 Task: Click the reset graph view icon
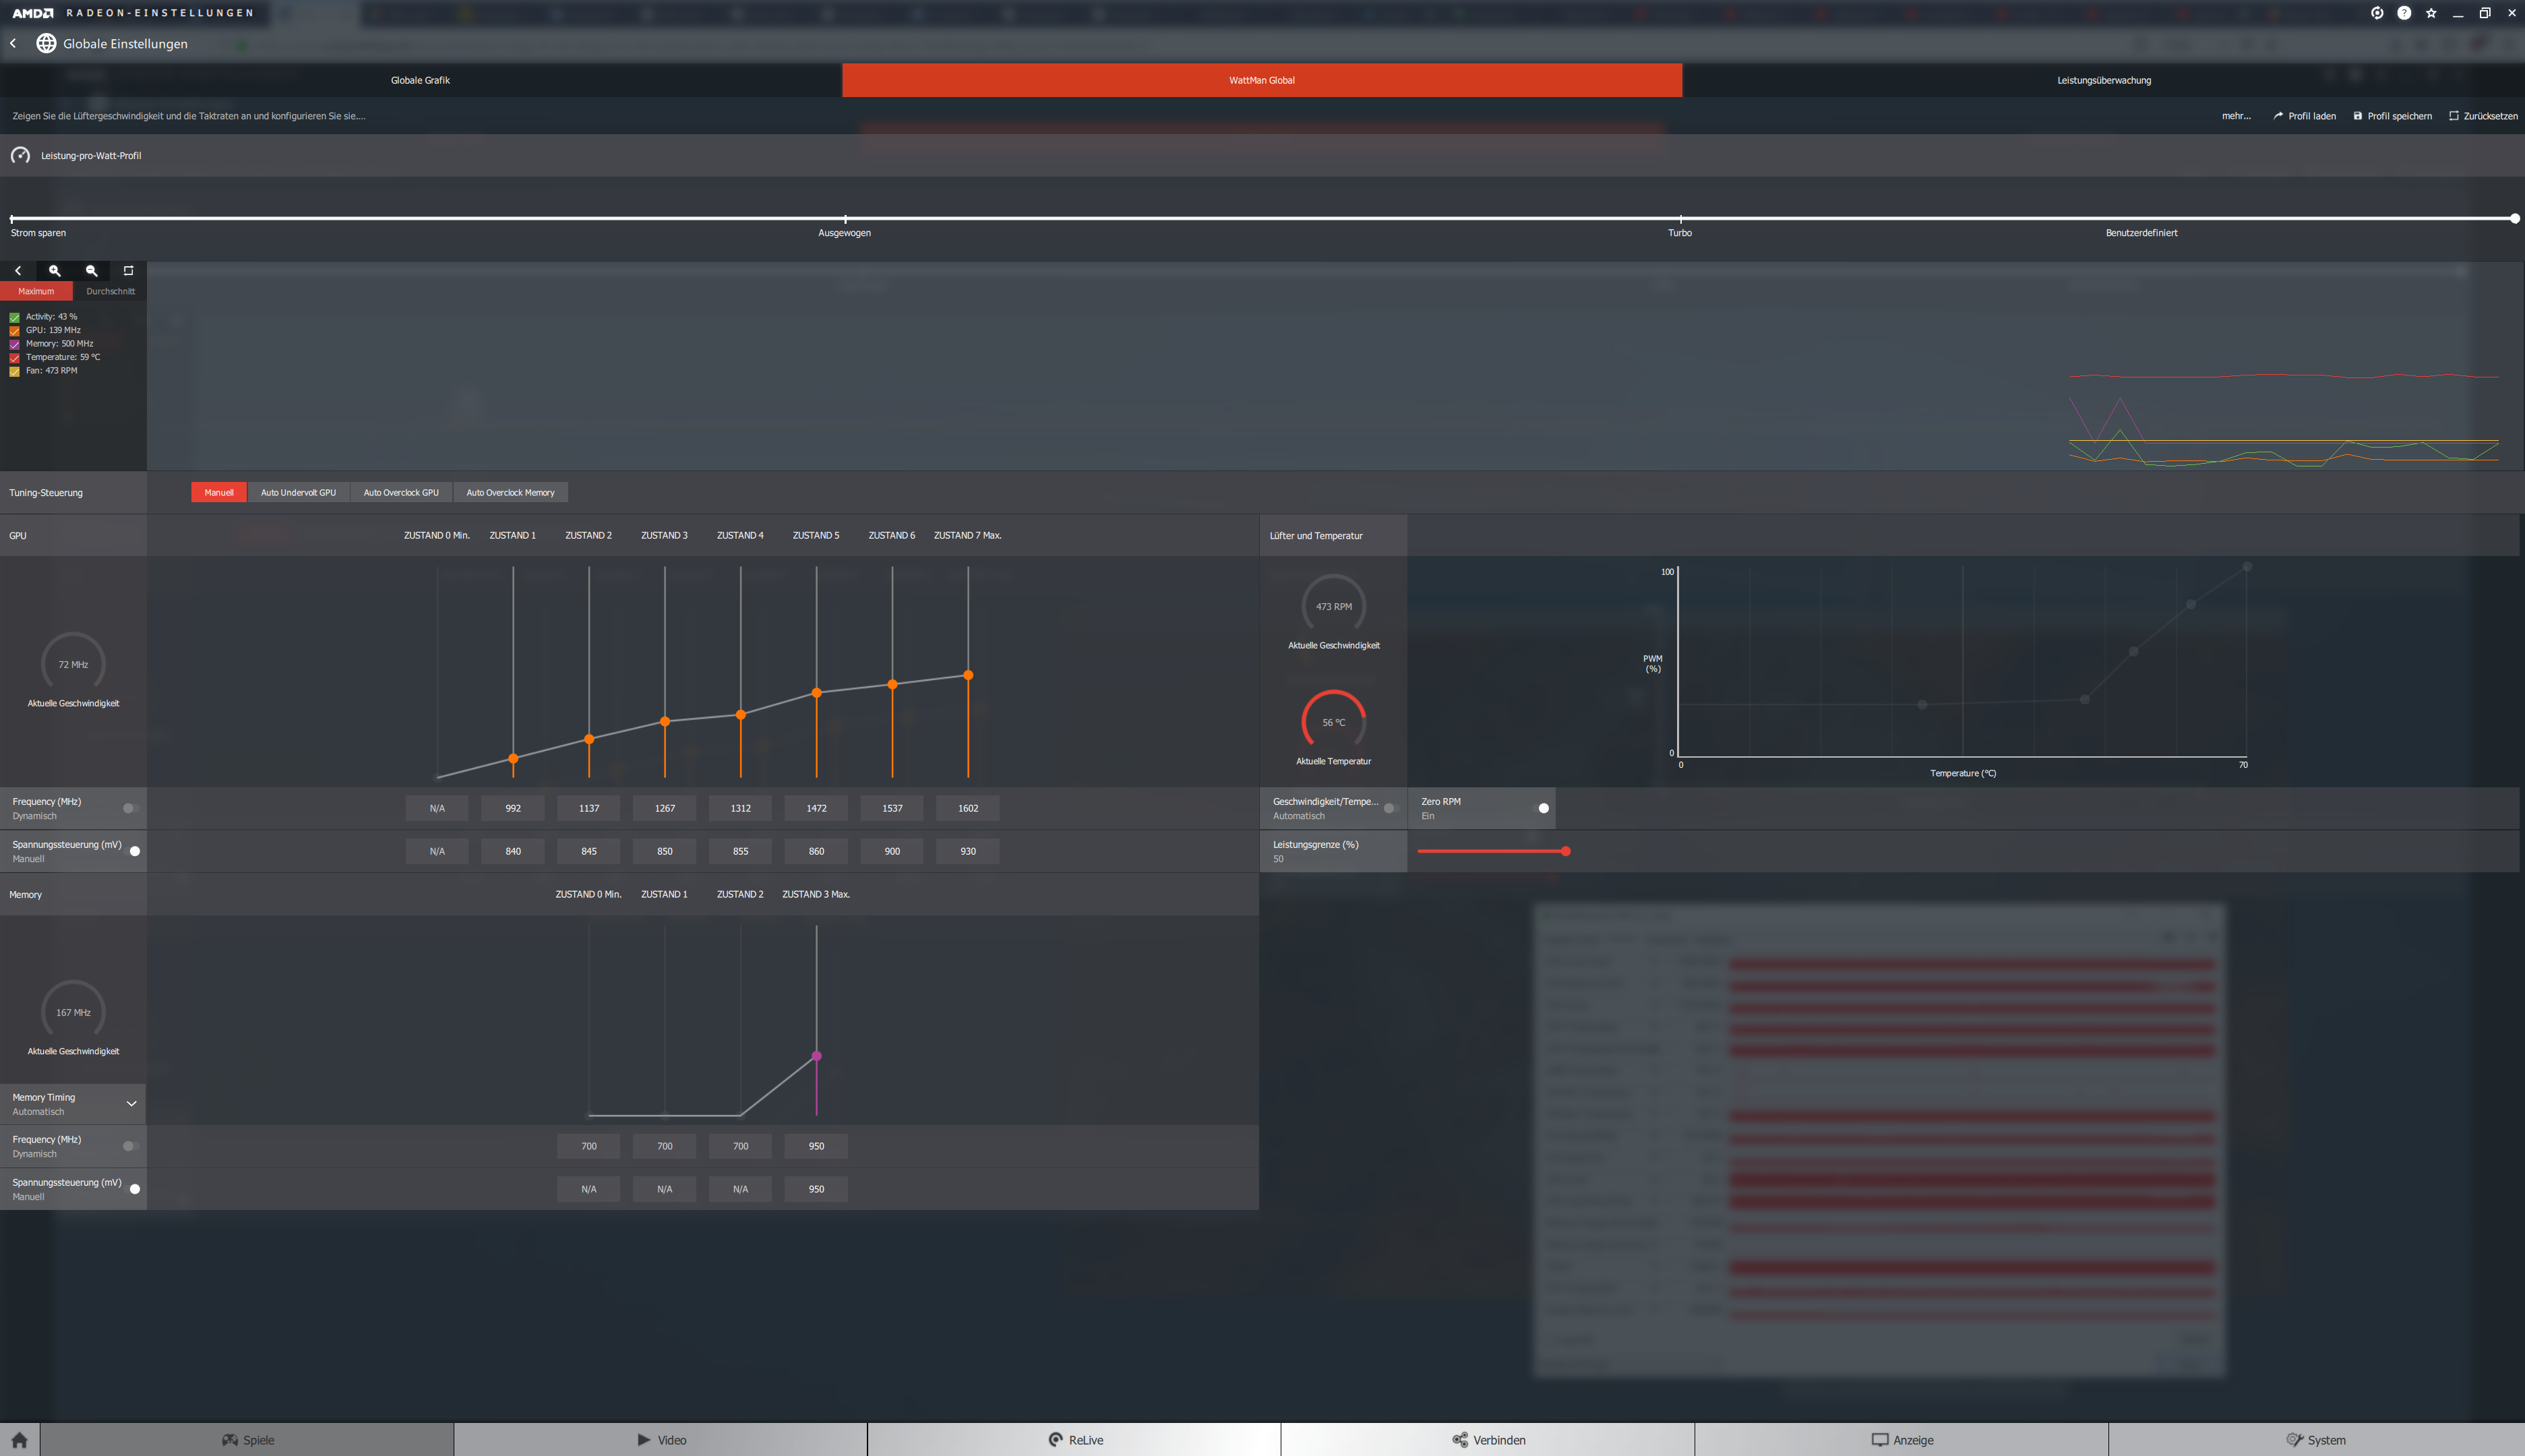(128, 271)
